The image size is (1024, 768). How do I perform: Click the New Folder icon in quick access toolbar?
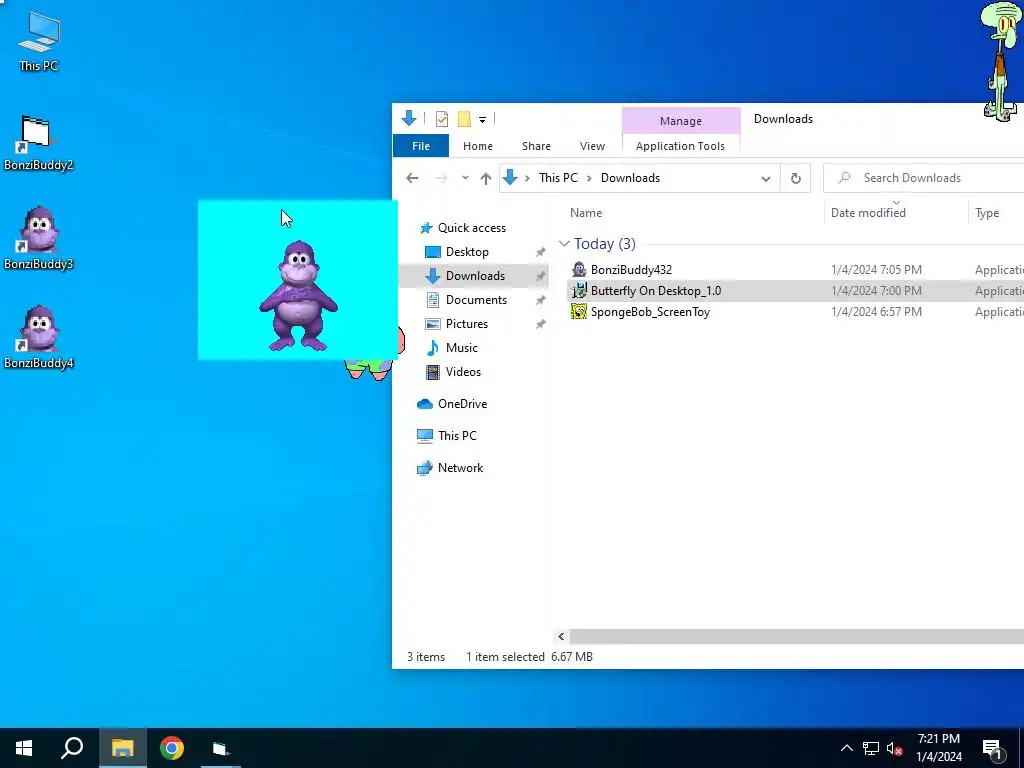(x=464, y=119)
